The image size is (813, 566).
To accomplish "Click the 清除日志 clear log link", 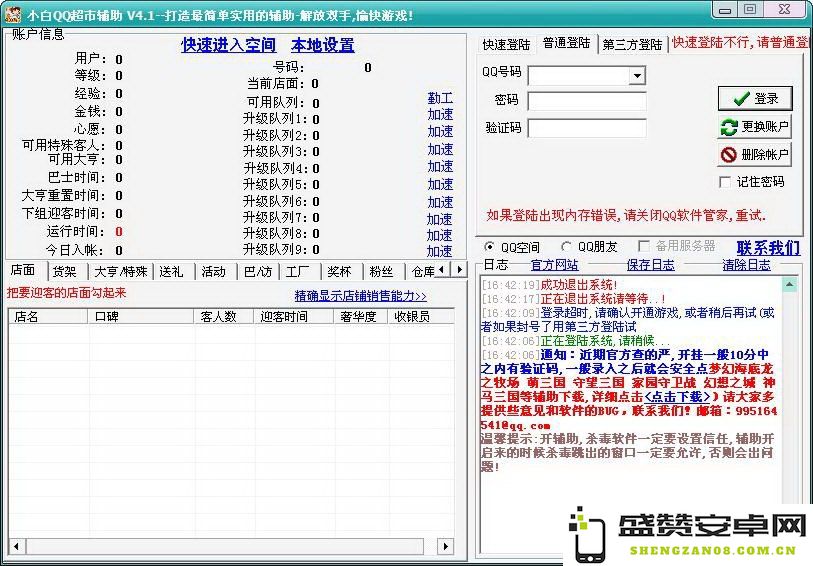I will click(747, 265).
